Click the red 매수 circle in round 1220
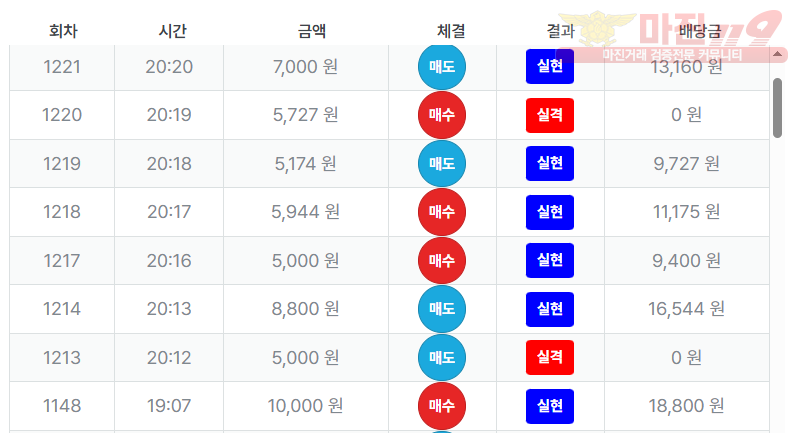This screenshot has width=799, height=433. pyautogui.click(x=441, y=115)
